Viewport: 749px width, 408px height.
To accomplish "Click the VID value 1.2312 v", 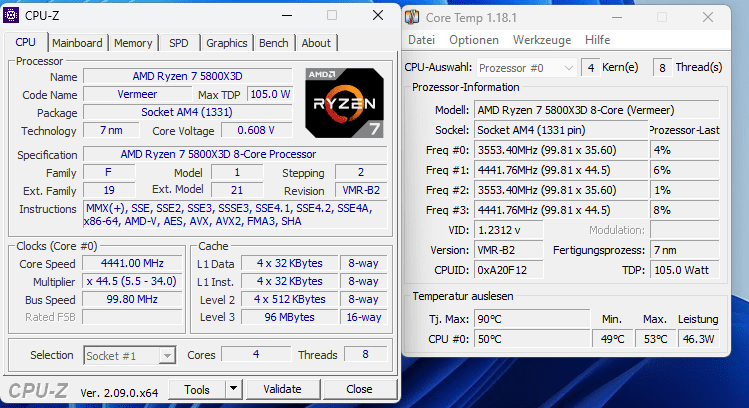I will click(x=509, y=231).
